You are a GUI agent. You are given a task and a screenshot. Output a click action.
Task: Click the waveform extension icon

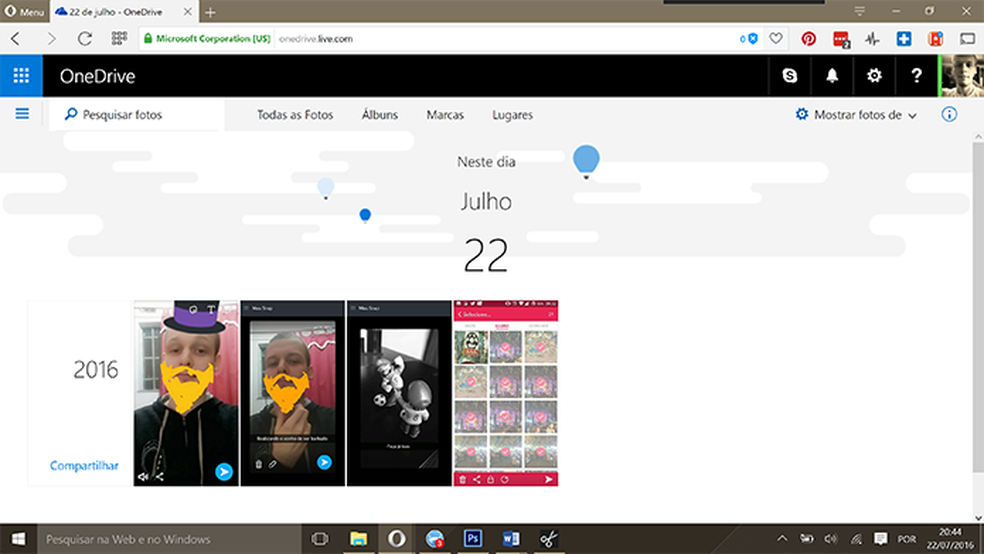tap(872, 39)
